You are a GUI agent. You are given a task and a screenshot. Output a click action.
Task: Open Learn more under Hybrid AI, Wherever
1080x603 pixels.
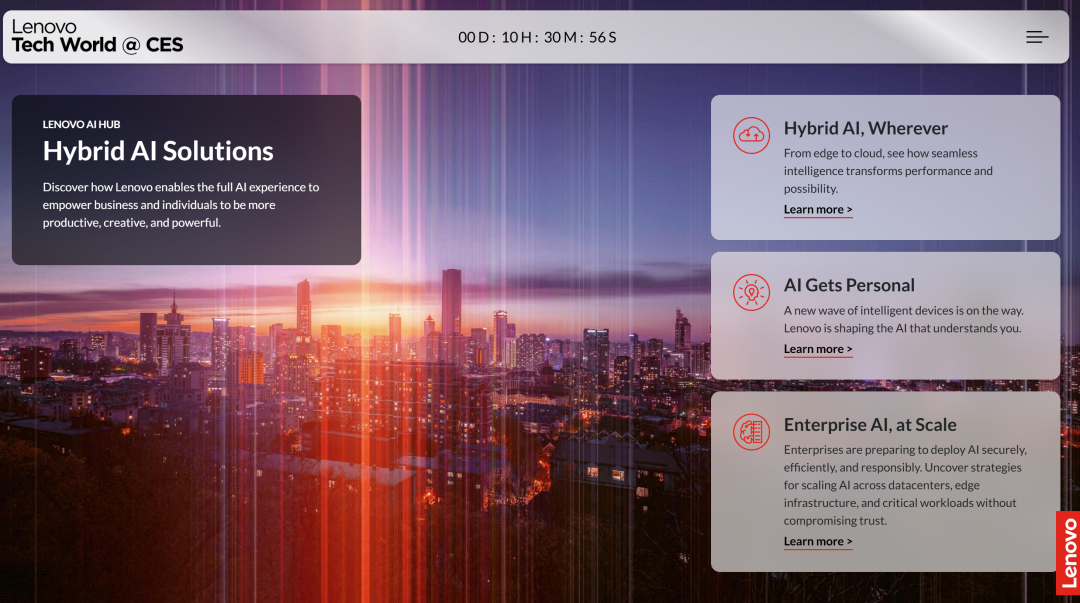[x=818, y=209]
